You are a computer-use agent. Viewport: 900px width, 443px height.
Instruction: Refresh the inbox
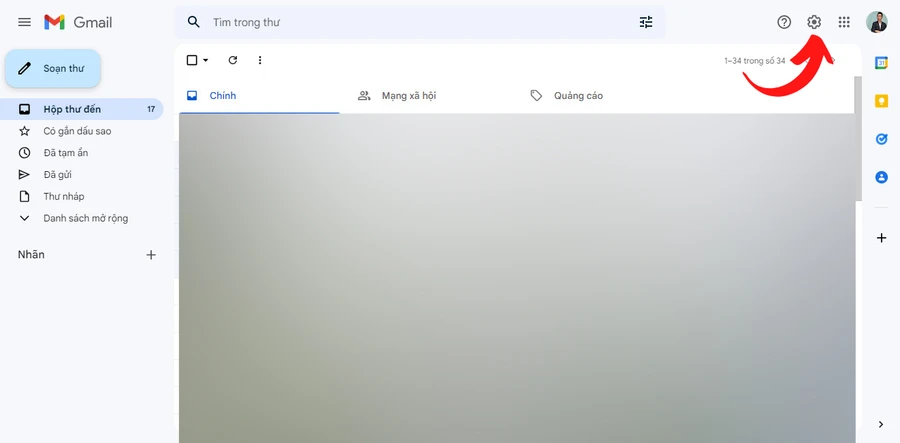tap(232, 60)
